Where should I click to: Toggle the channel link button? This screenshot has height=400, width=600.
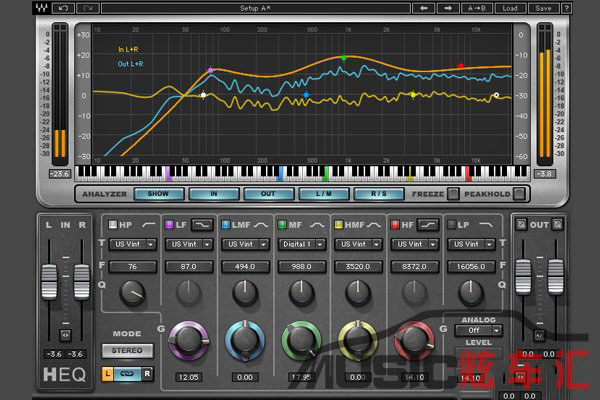(x=127, y=374)
